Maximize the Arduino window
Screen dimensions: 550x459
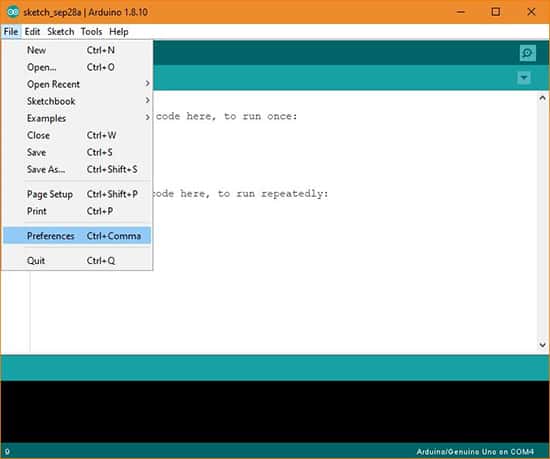point(496,12)
